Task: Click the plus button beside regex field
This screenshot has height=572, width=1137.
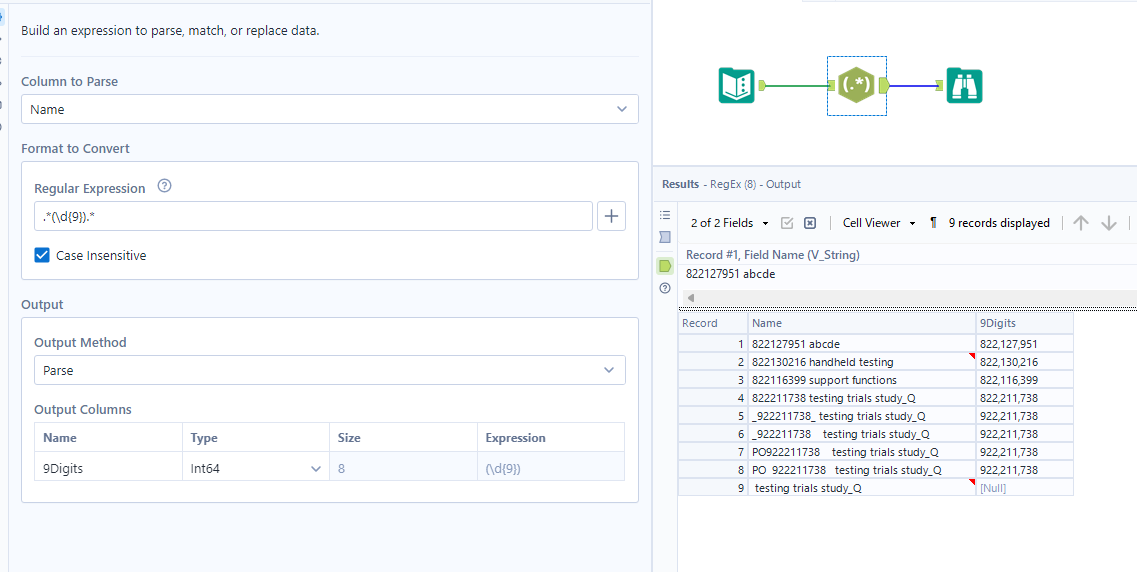Action: (611, 216)
